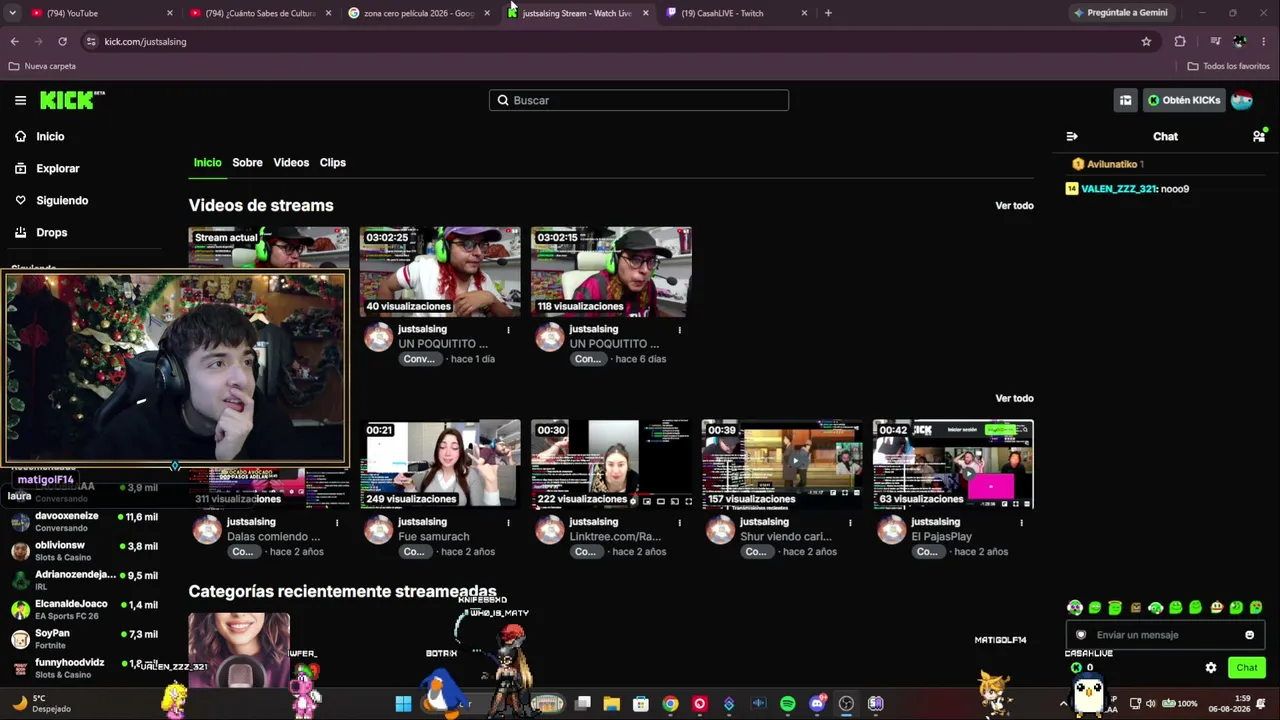
Task: Select the Inicio channel tab
Action: (x=207, y=162)
